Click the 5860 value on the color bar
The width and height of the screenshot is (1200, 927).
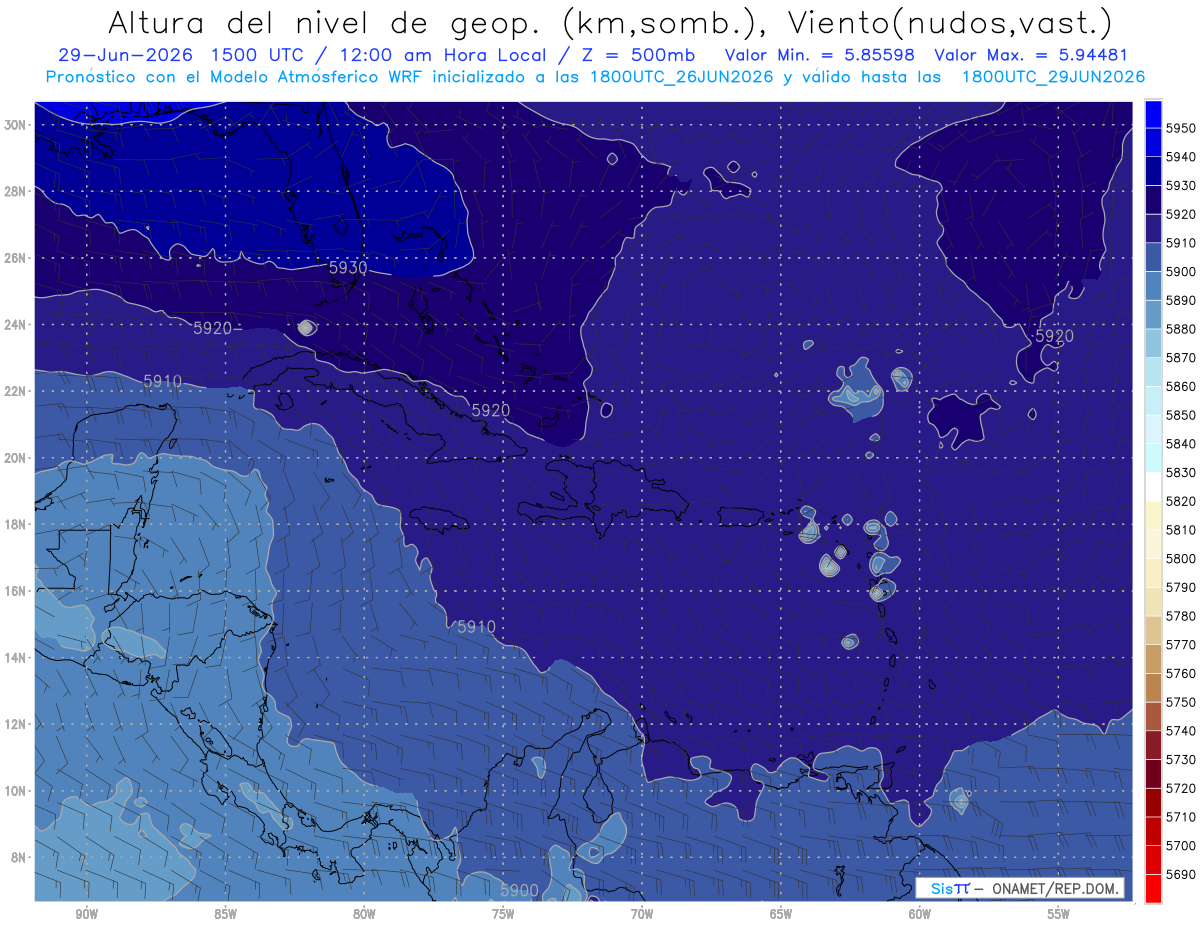point(1181,386)
